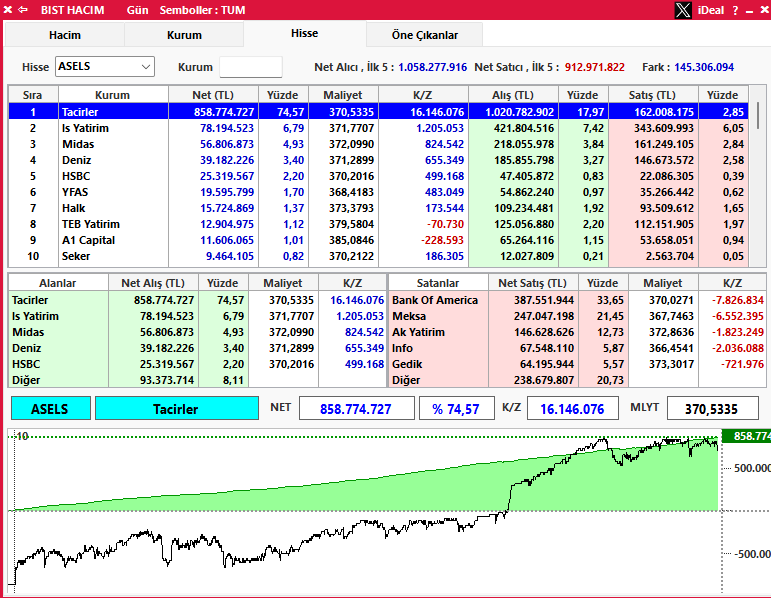Sort by the Satış (TL) column header
This screenshot has height=598, width=771.
point(652,95)
